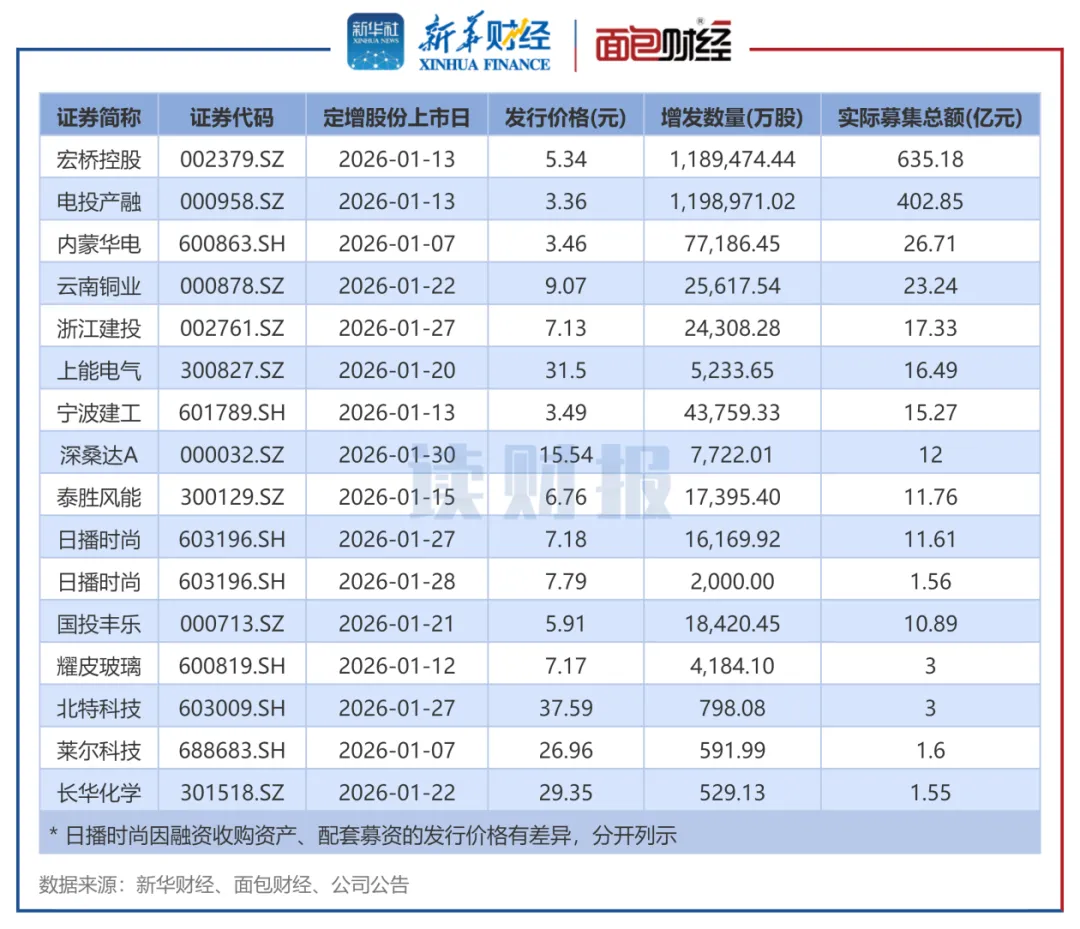Click the 面包财经 red logo
Screen dimensions: 1080x929
coord(663,43)
